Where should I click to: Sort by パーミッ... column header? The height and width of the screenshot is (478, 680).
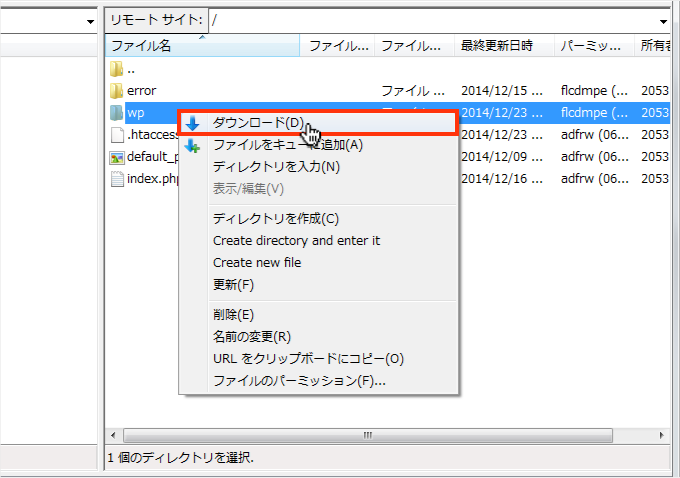coord(594,46)
